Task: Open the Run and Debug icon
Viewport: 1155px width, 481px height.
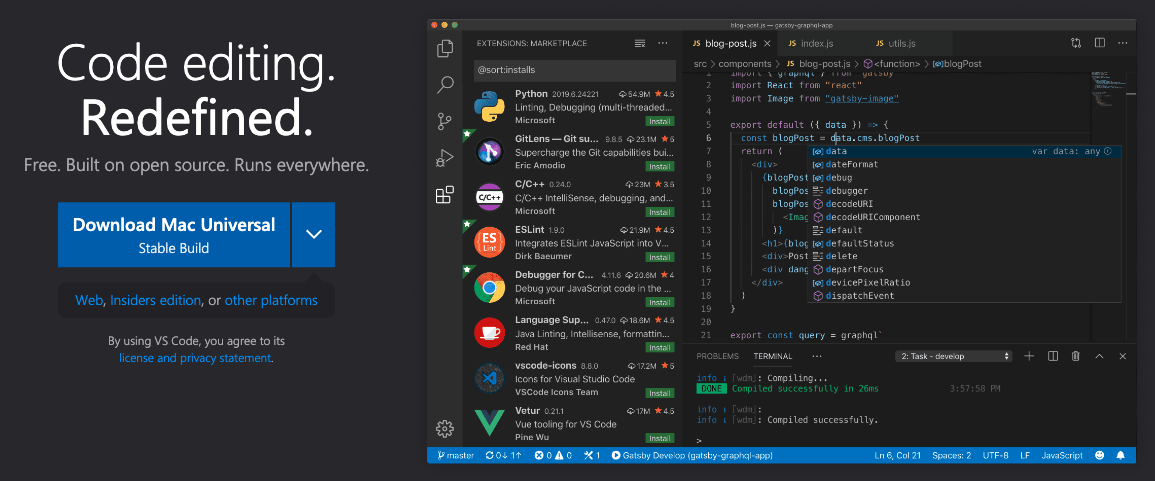Action: [x=445, y=158]
